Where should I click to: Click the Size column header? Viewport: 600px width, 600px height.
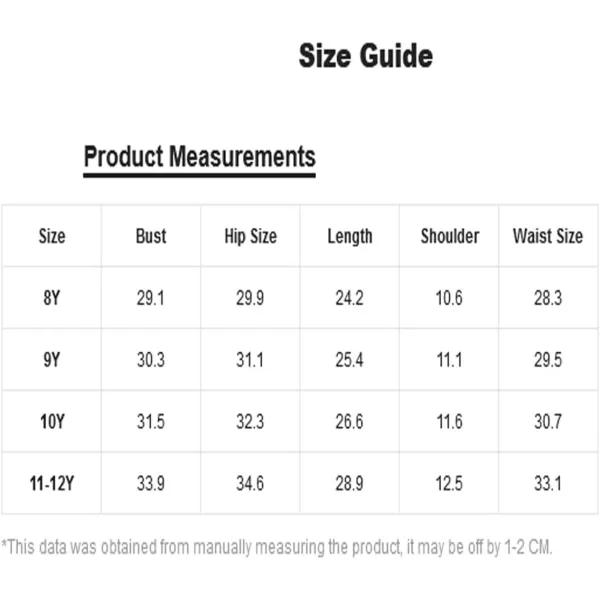(x=52, y=236)
